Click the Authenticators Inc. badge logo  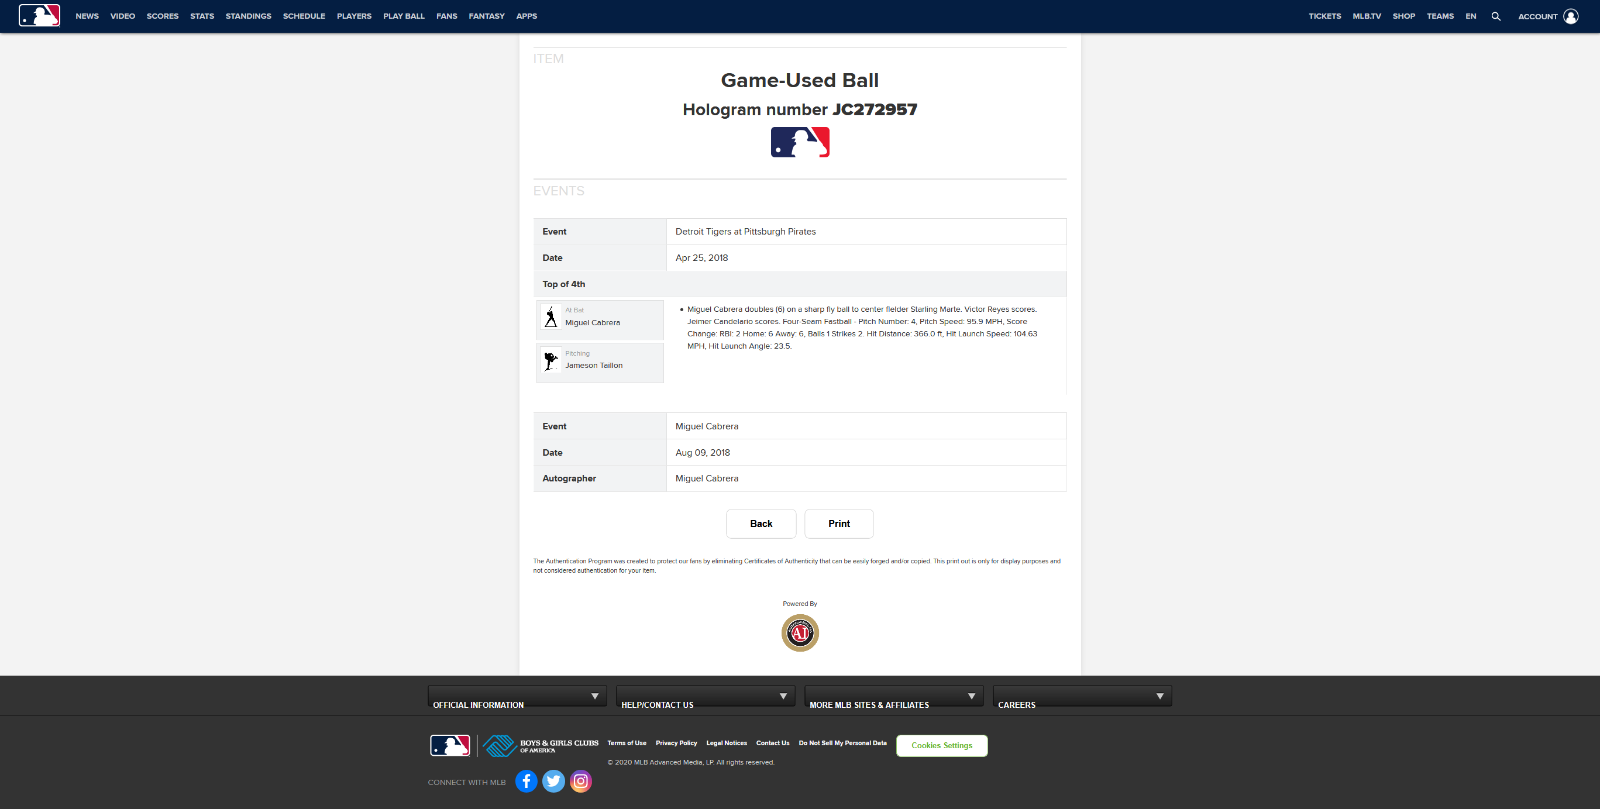click(x=800, y=633)
